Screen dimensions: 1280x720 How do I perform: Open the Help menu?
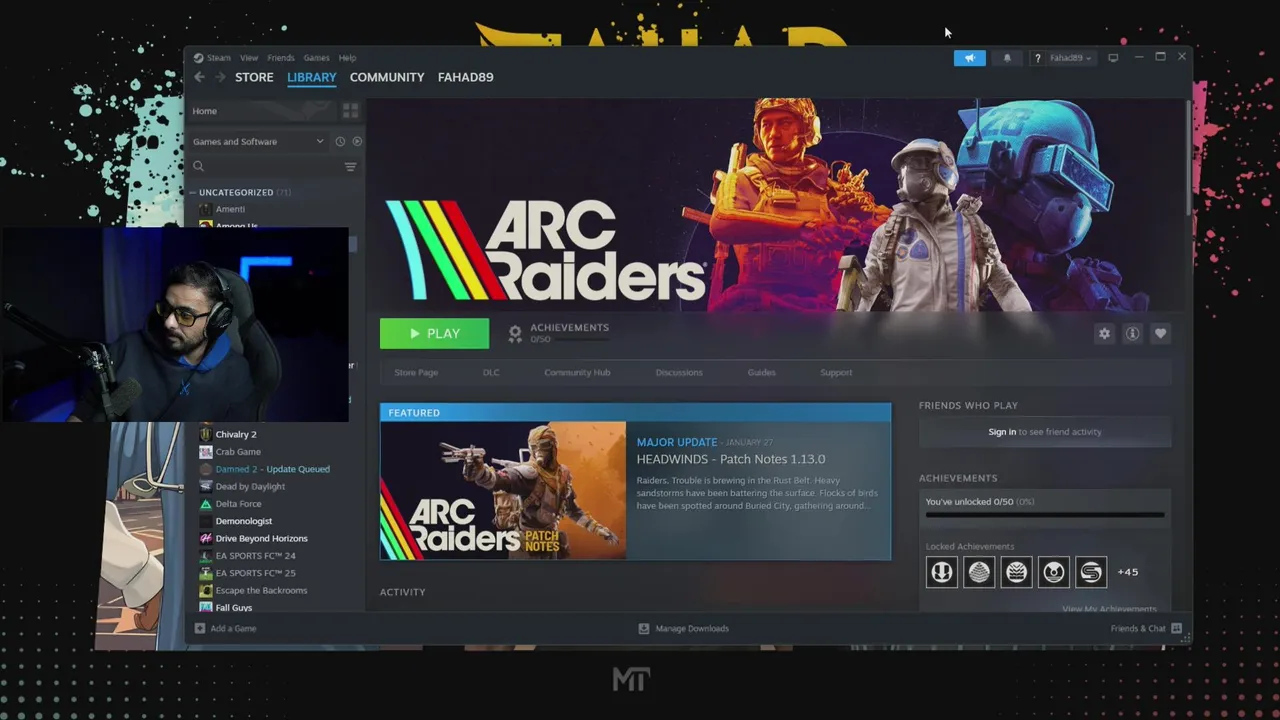(347, 58)
